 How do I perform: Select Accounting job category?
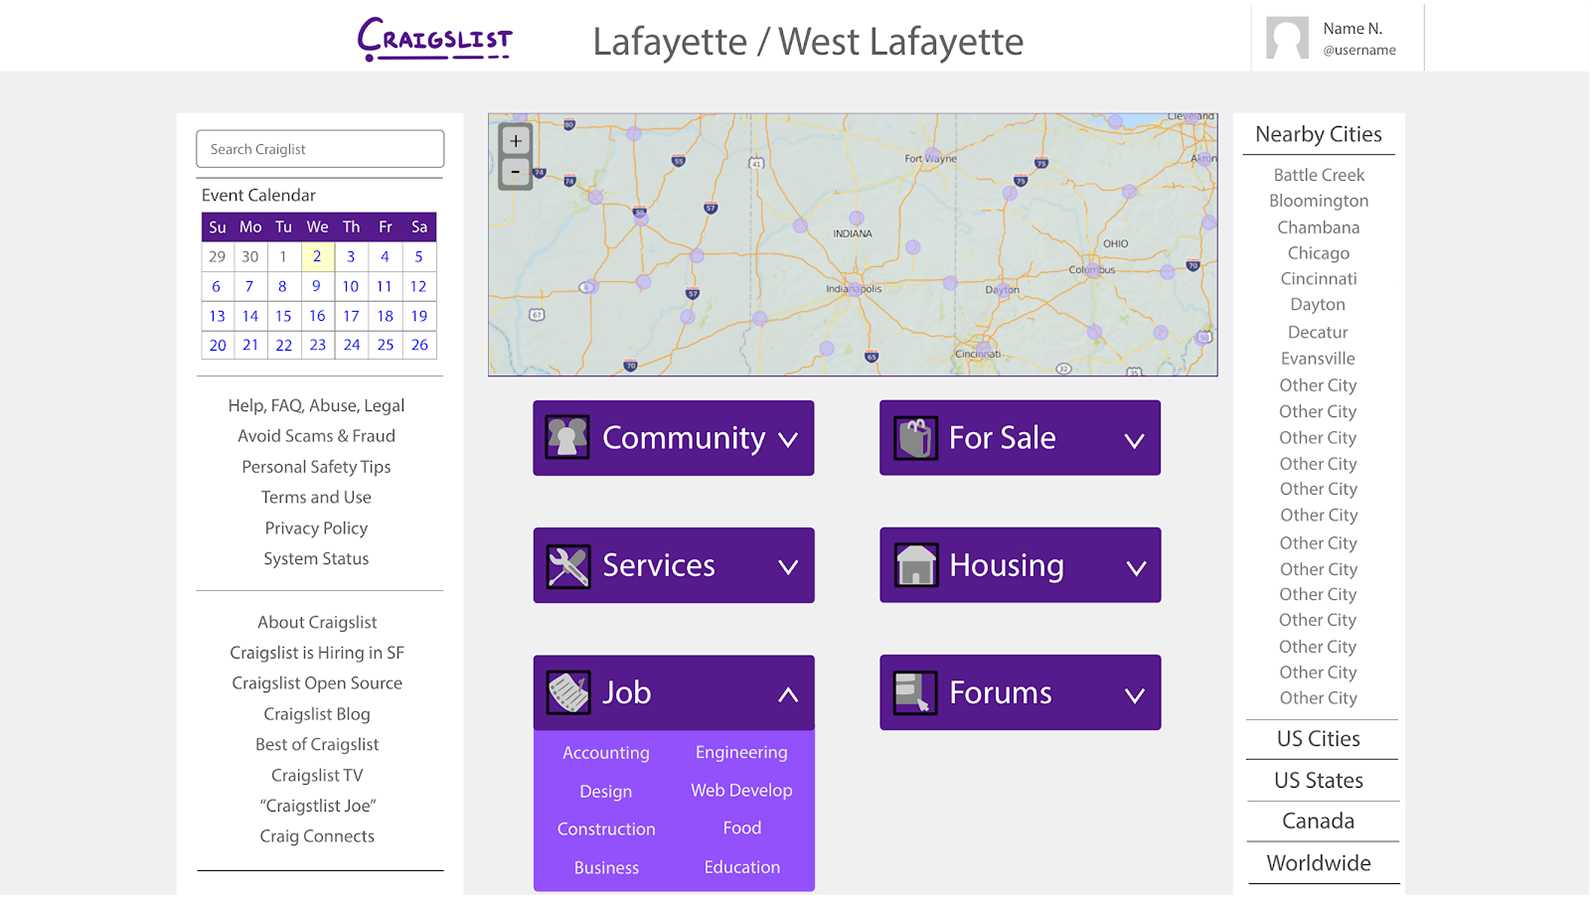(606, 753)
